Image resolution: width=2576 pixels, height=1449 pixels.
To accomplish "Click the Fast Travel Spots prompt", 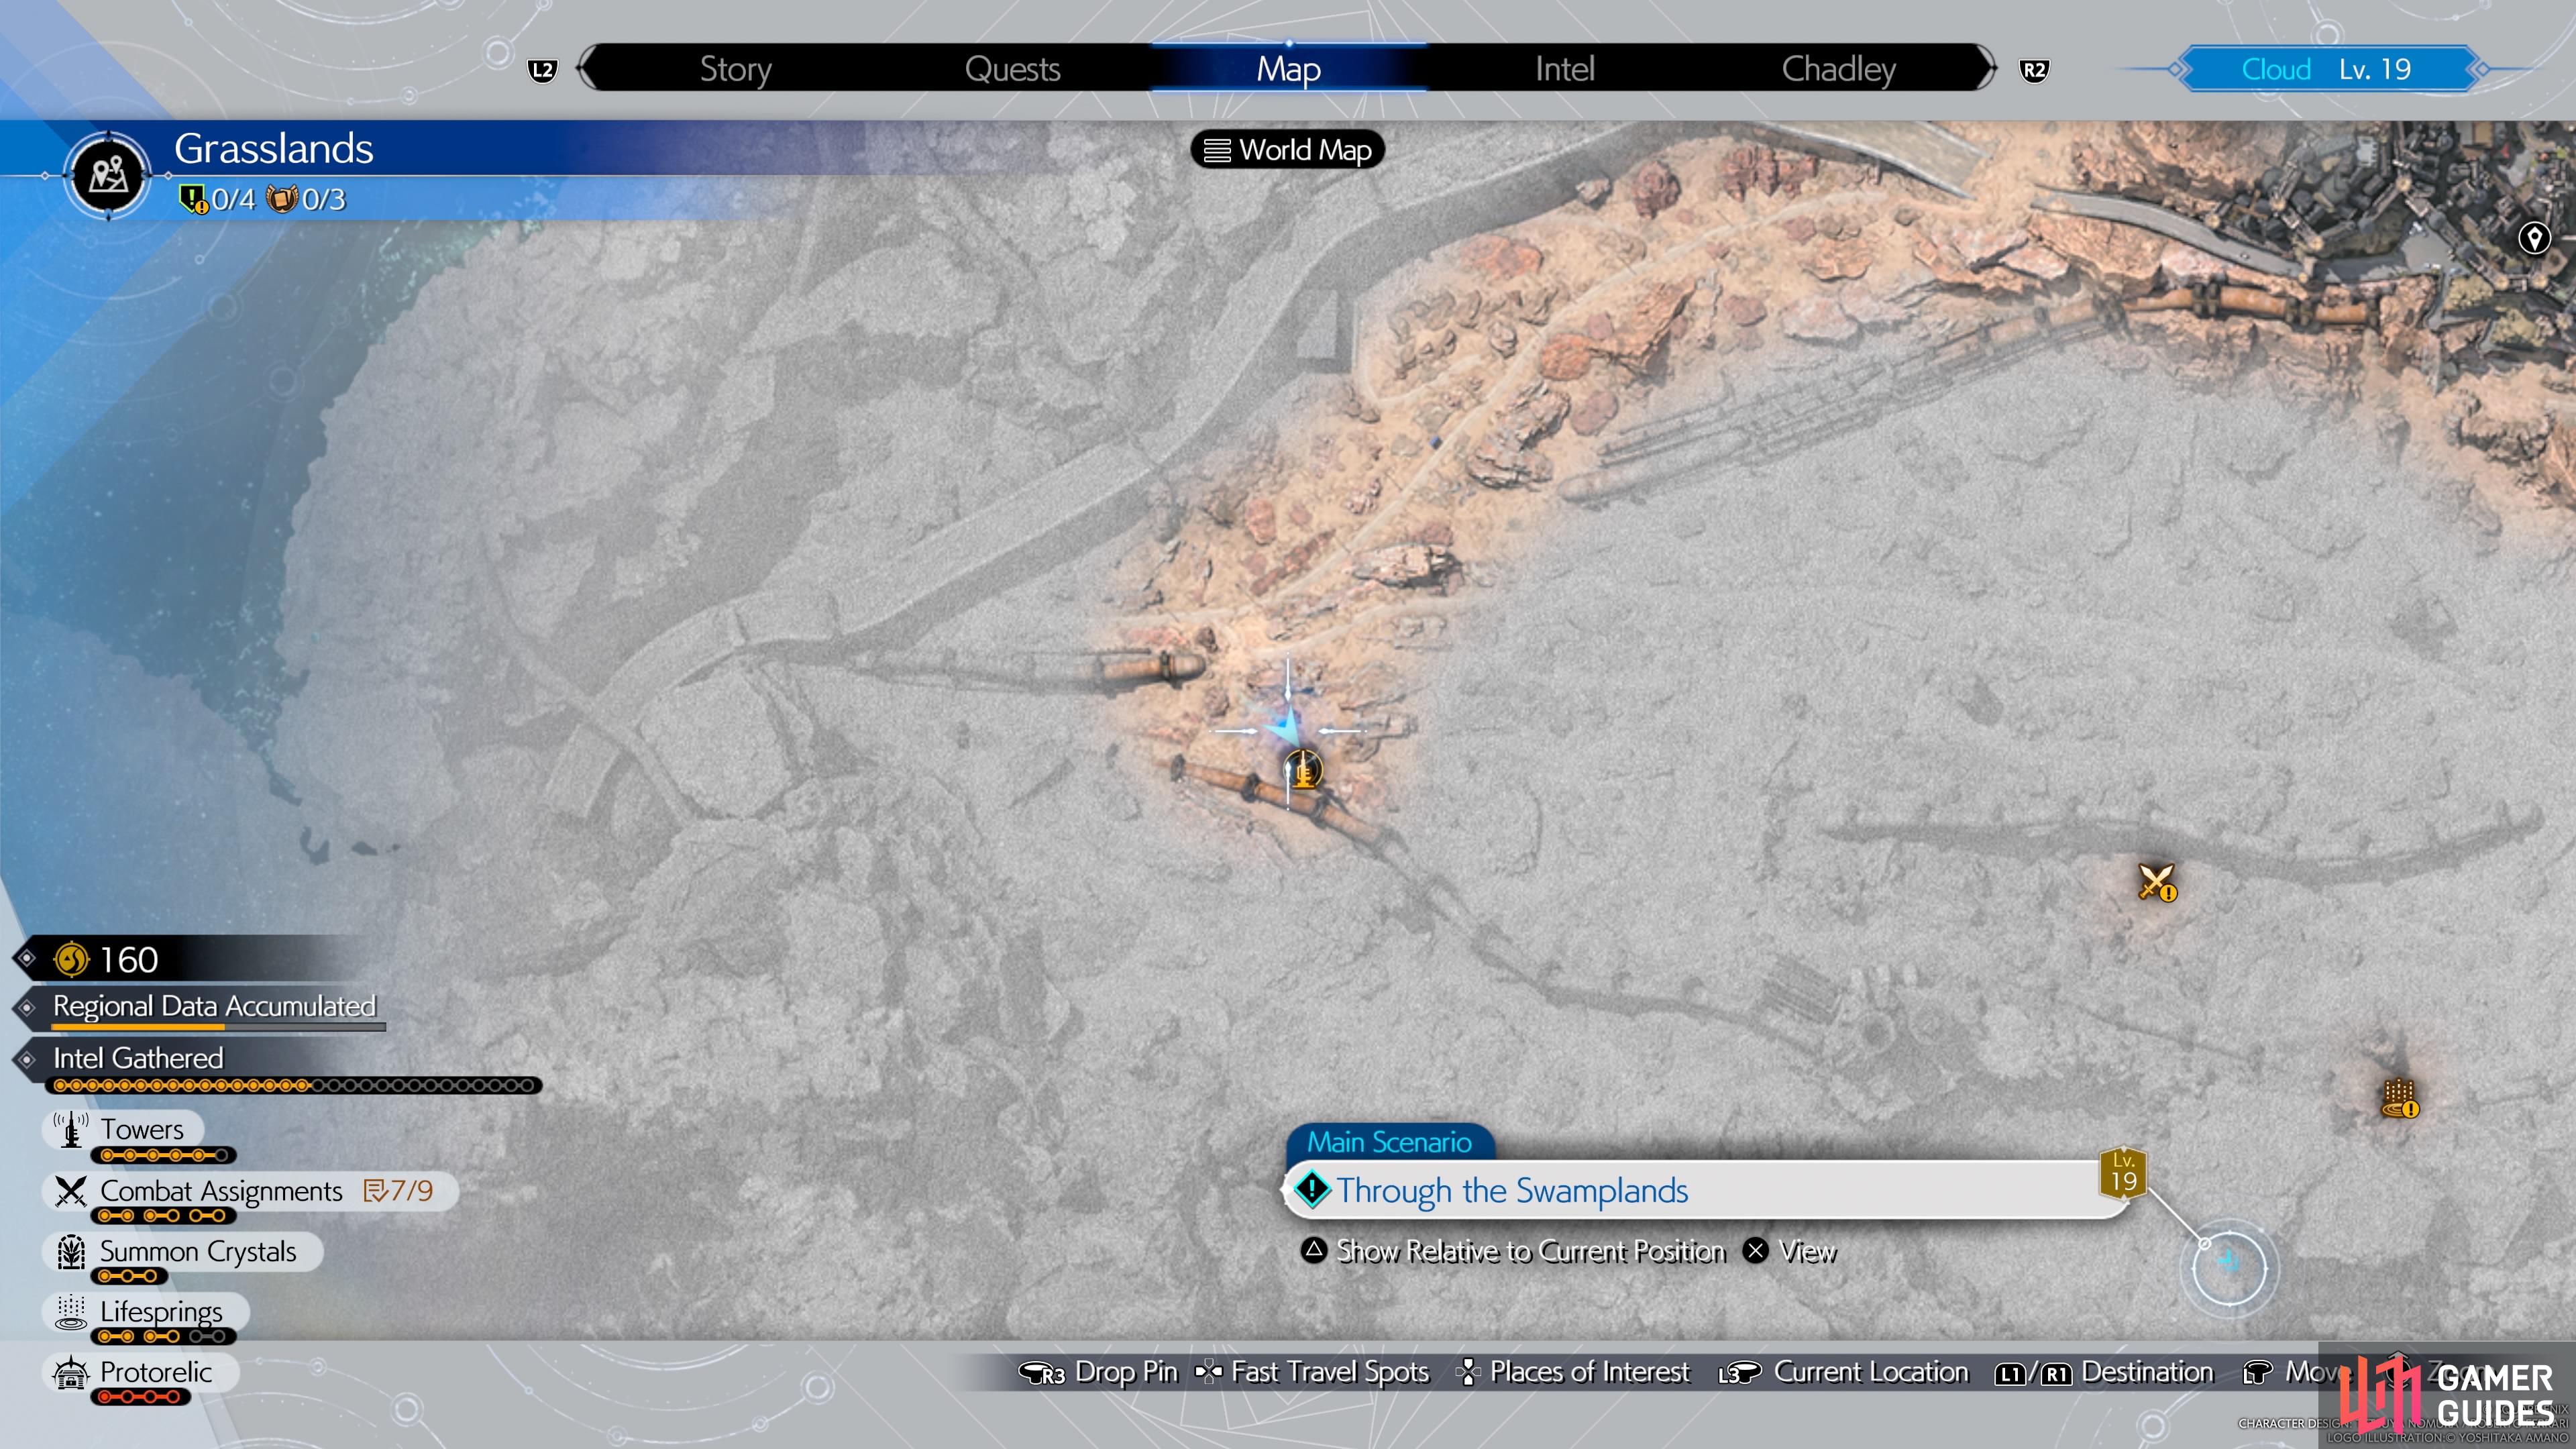I will tap(1329, 1372).
